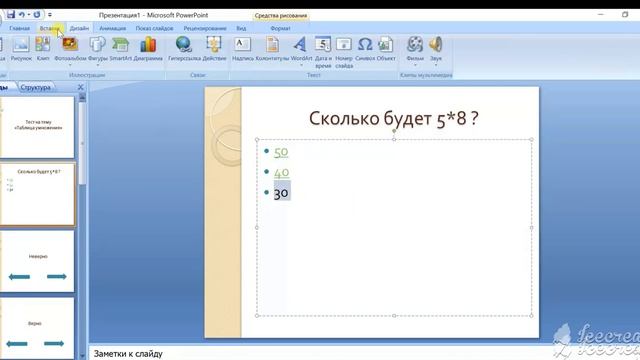Click the green rotation handle above text box
Image resolution: width=640 pixels, height=360 pixels.
pos(394,131)
